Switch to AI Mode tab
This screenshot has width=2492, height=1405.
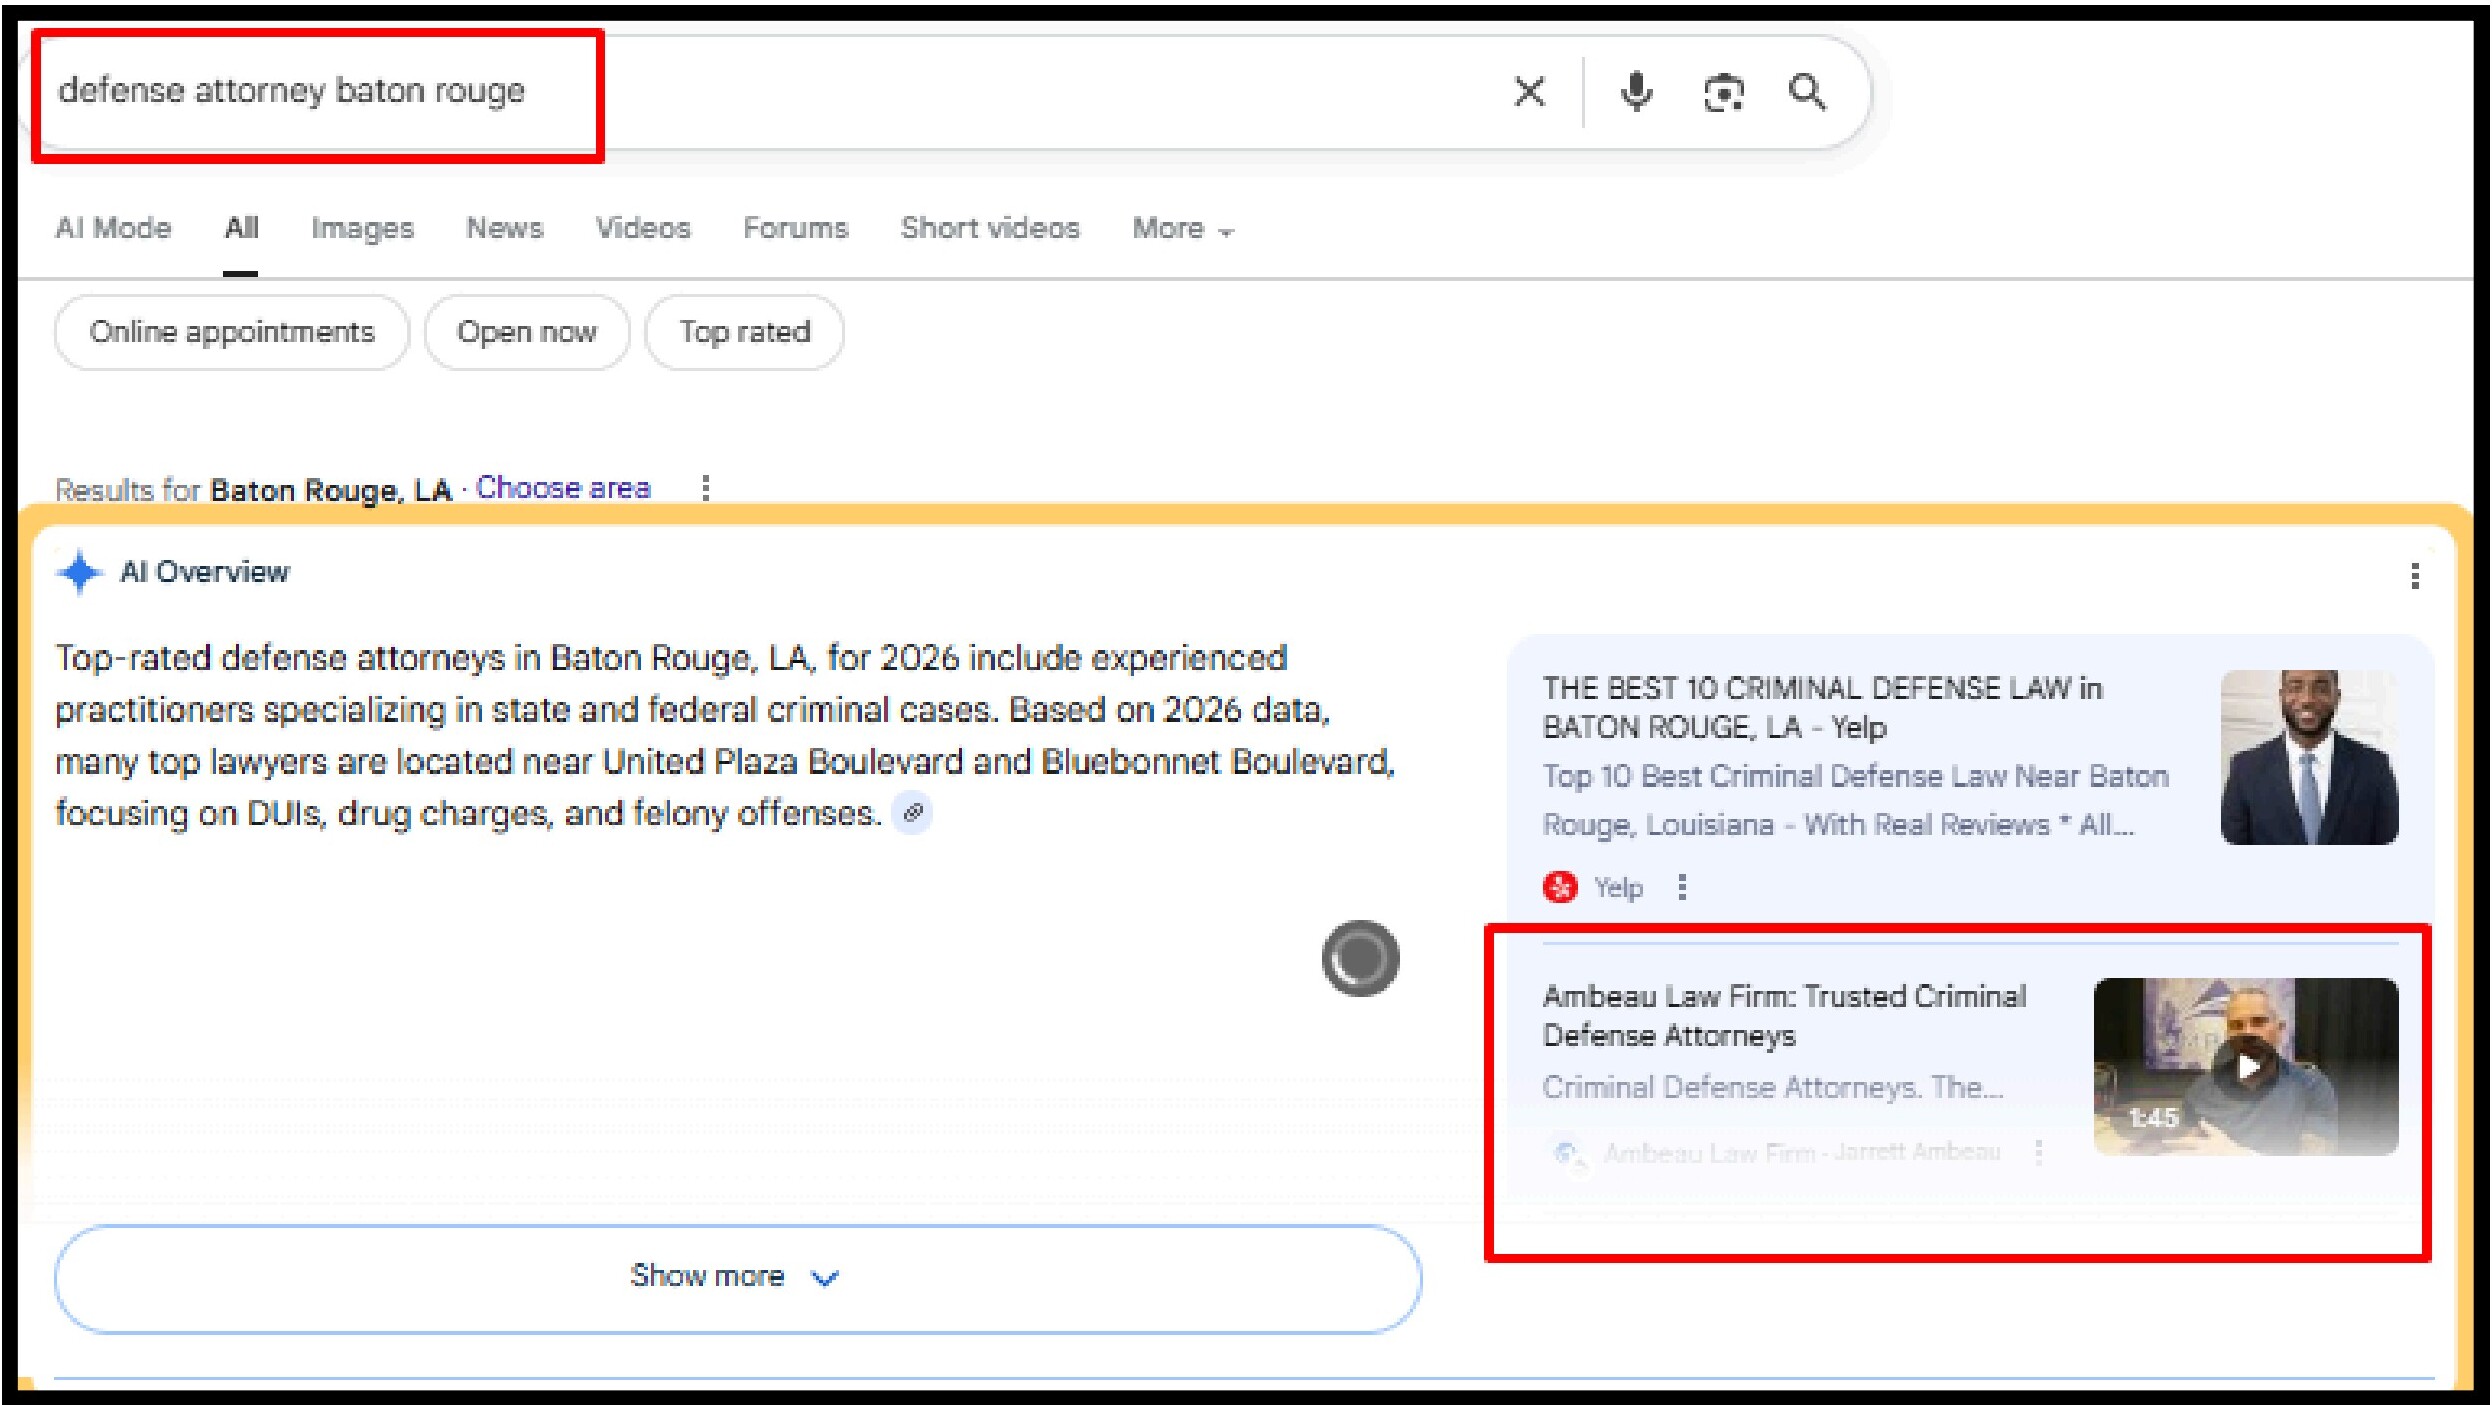coord(113,228)
